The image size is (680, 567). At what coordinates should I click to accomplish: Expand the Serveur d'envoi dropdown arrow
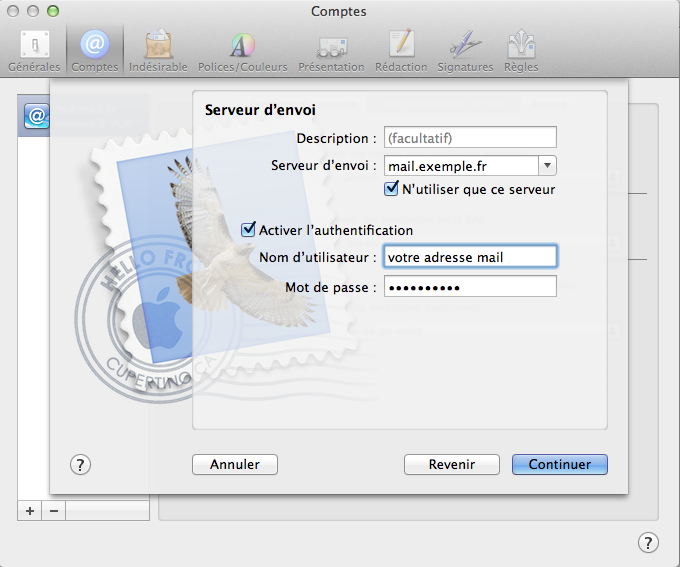pos(547,165)
